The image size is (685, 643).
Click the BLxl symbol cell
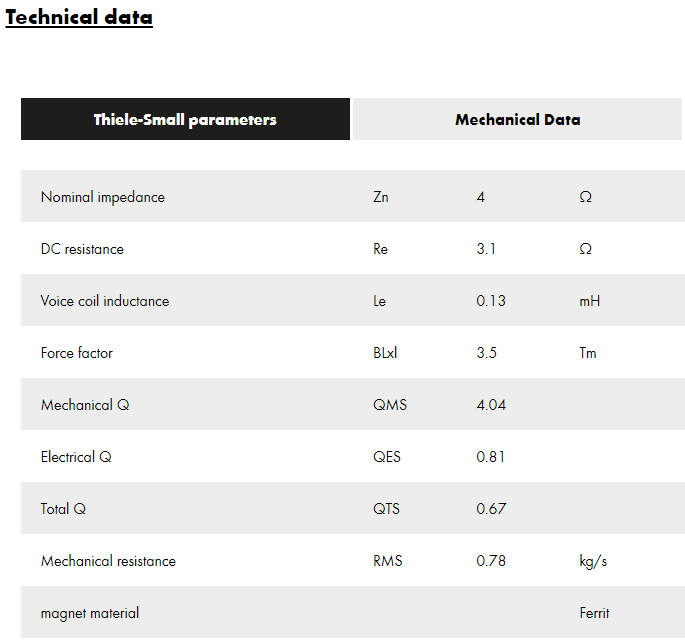point(385,353)
